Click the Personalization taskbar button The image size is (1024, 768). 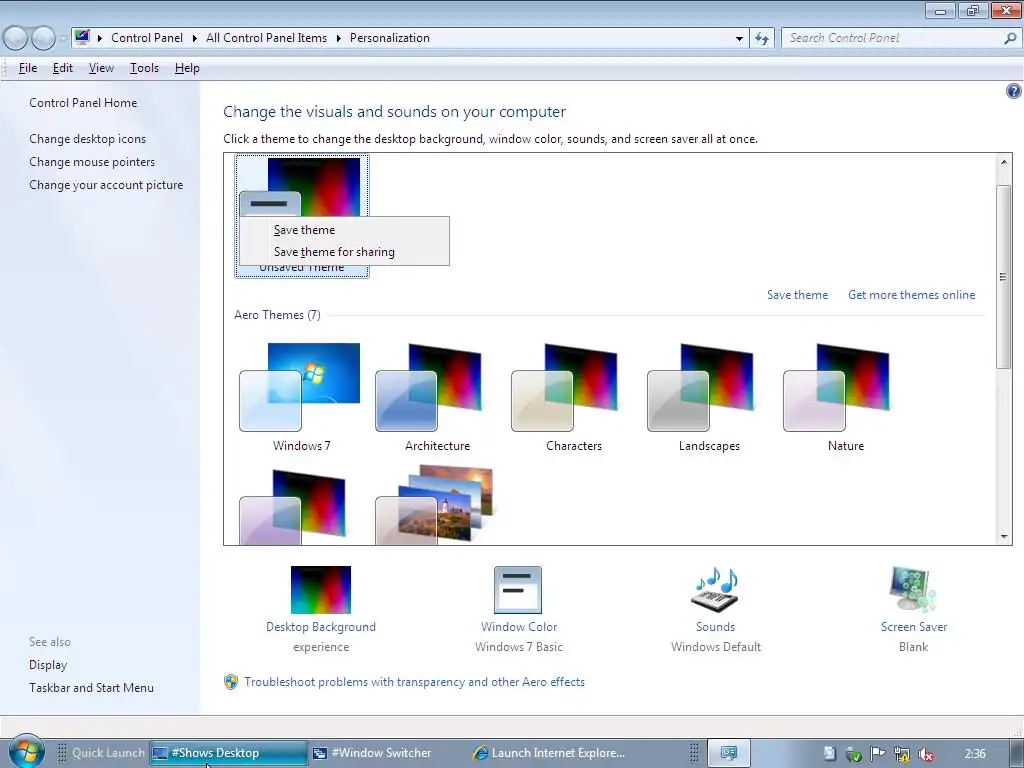click(729, 753)
